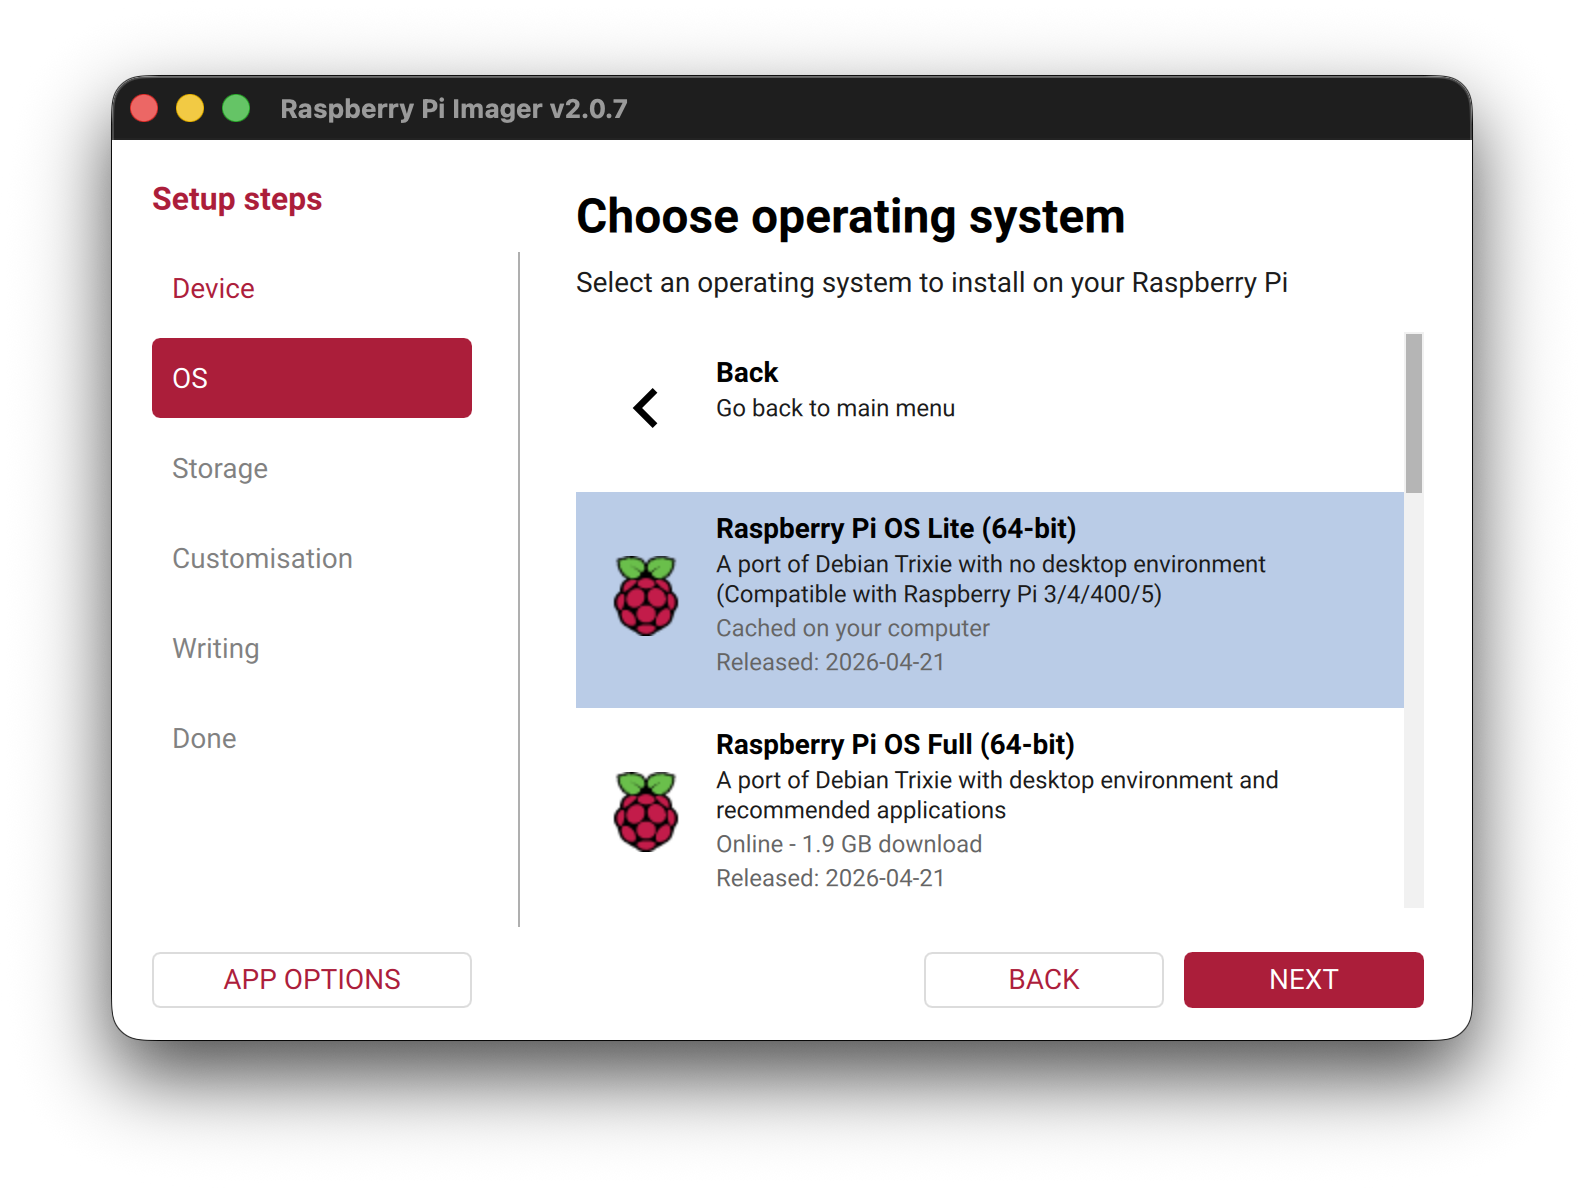
Task: Click the 'Raspberry Pi Imager v2.0.7' title
Action: [454, 108]
